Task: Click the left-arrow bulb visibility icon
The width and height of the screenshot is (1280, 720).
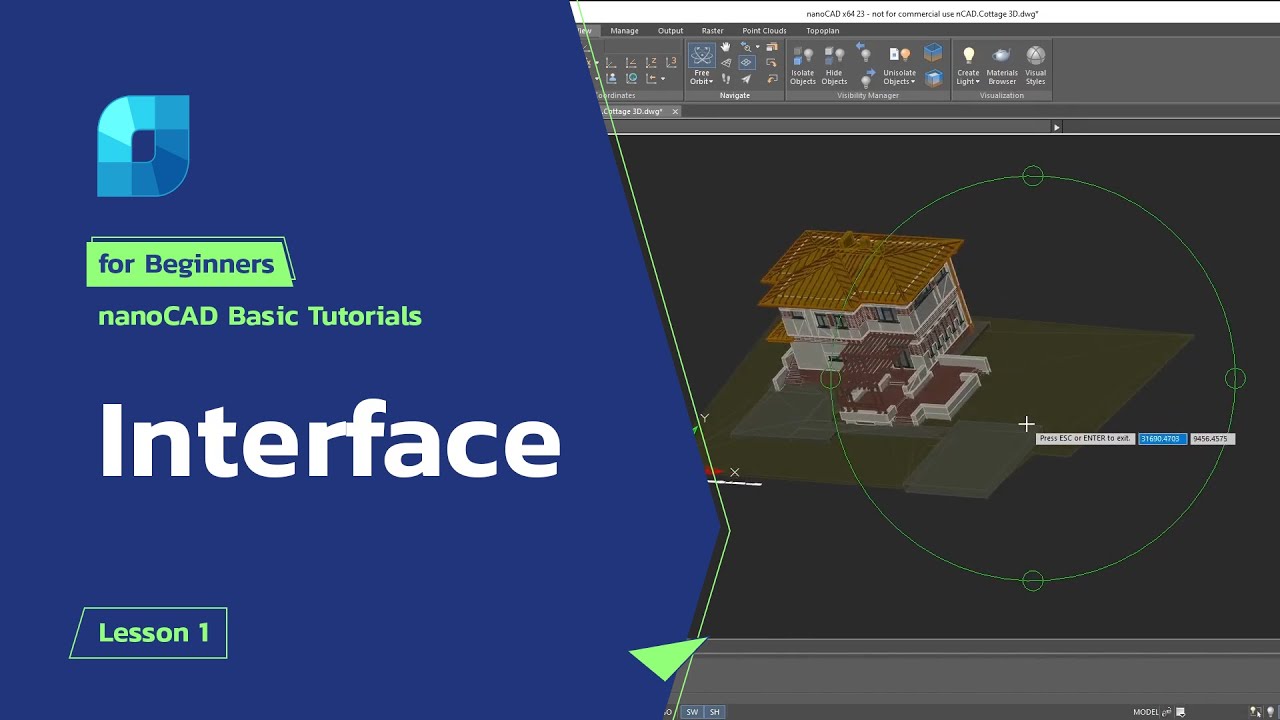Action: pos(864,52)
